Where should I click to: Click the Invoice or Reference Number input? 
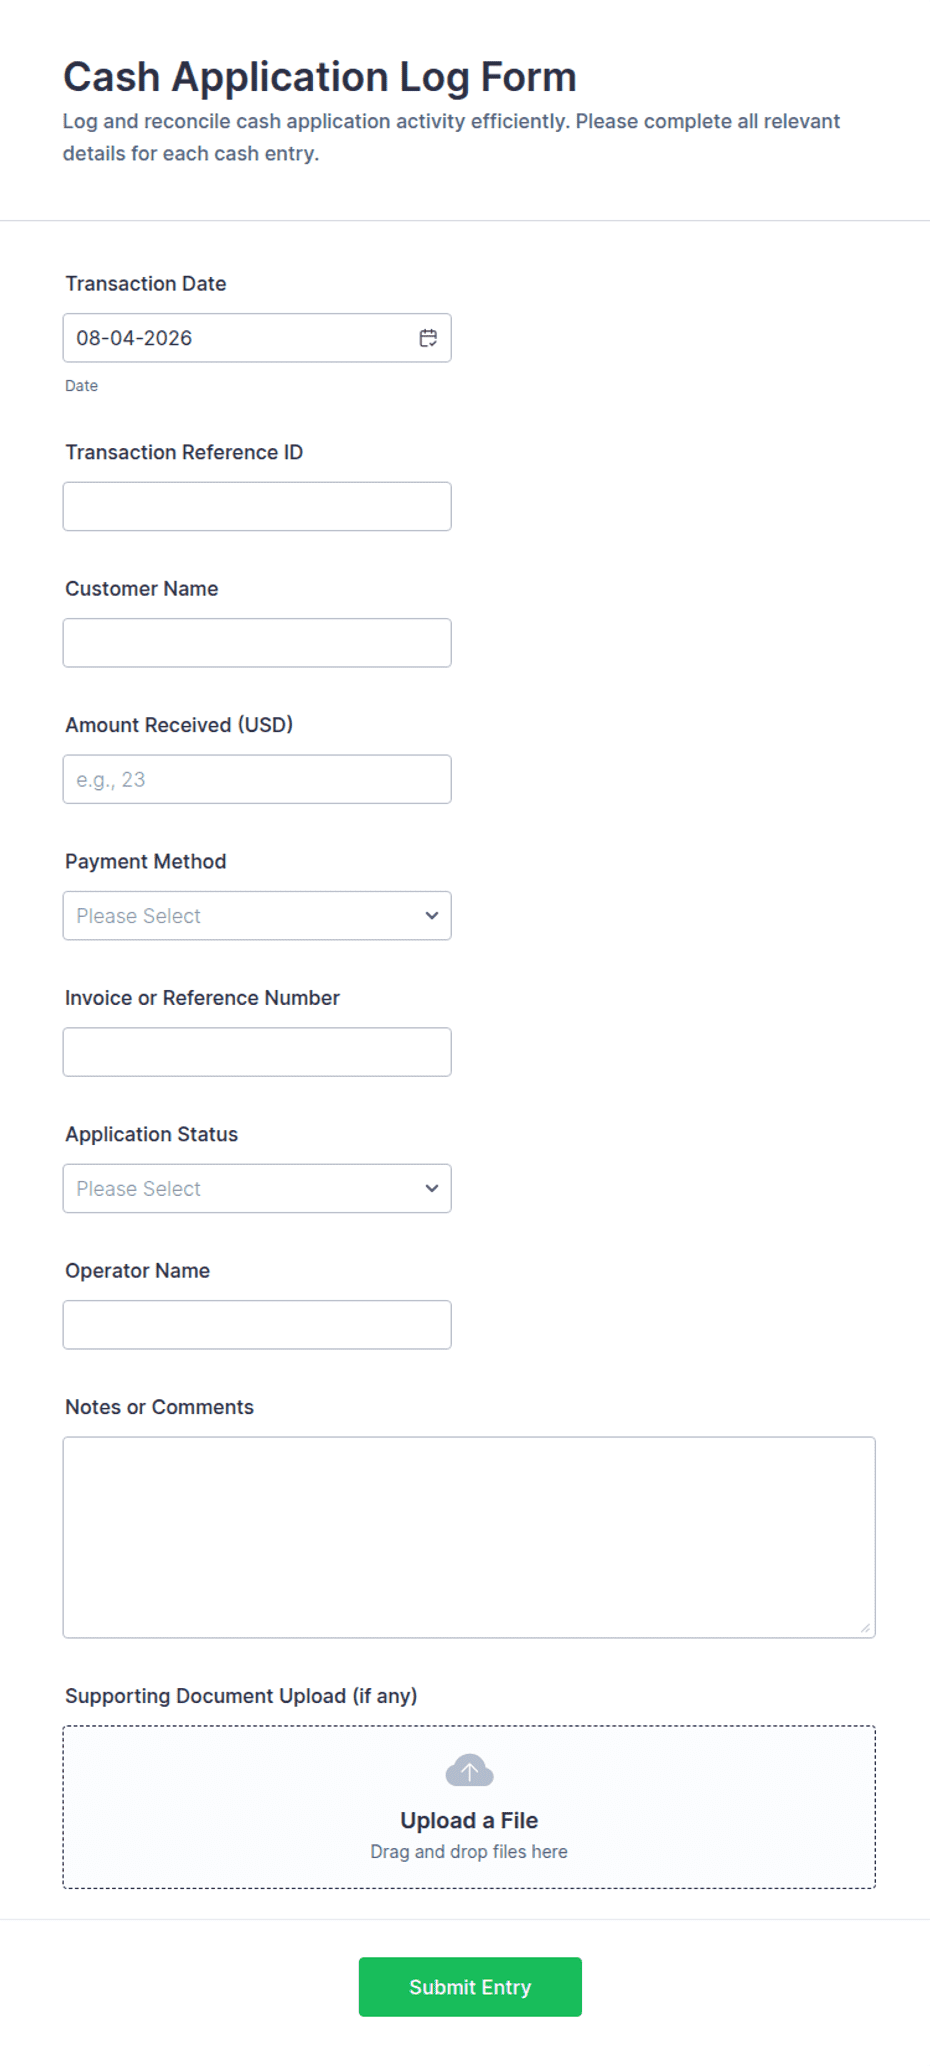257,1052
